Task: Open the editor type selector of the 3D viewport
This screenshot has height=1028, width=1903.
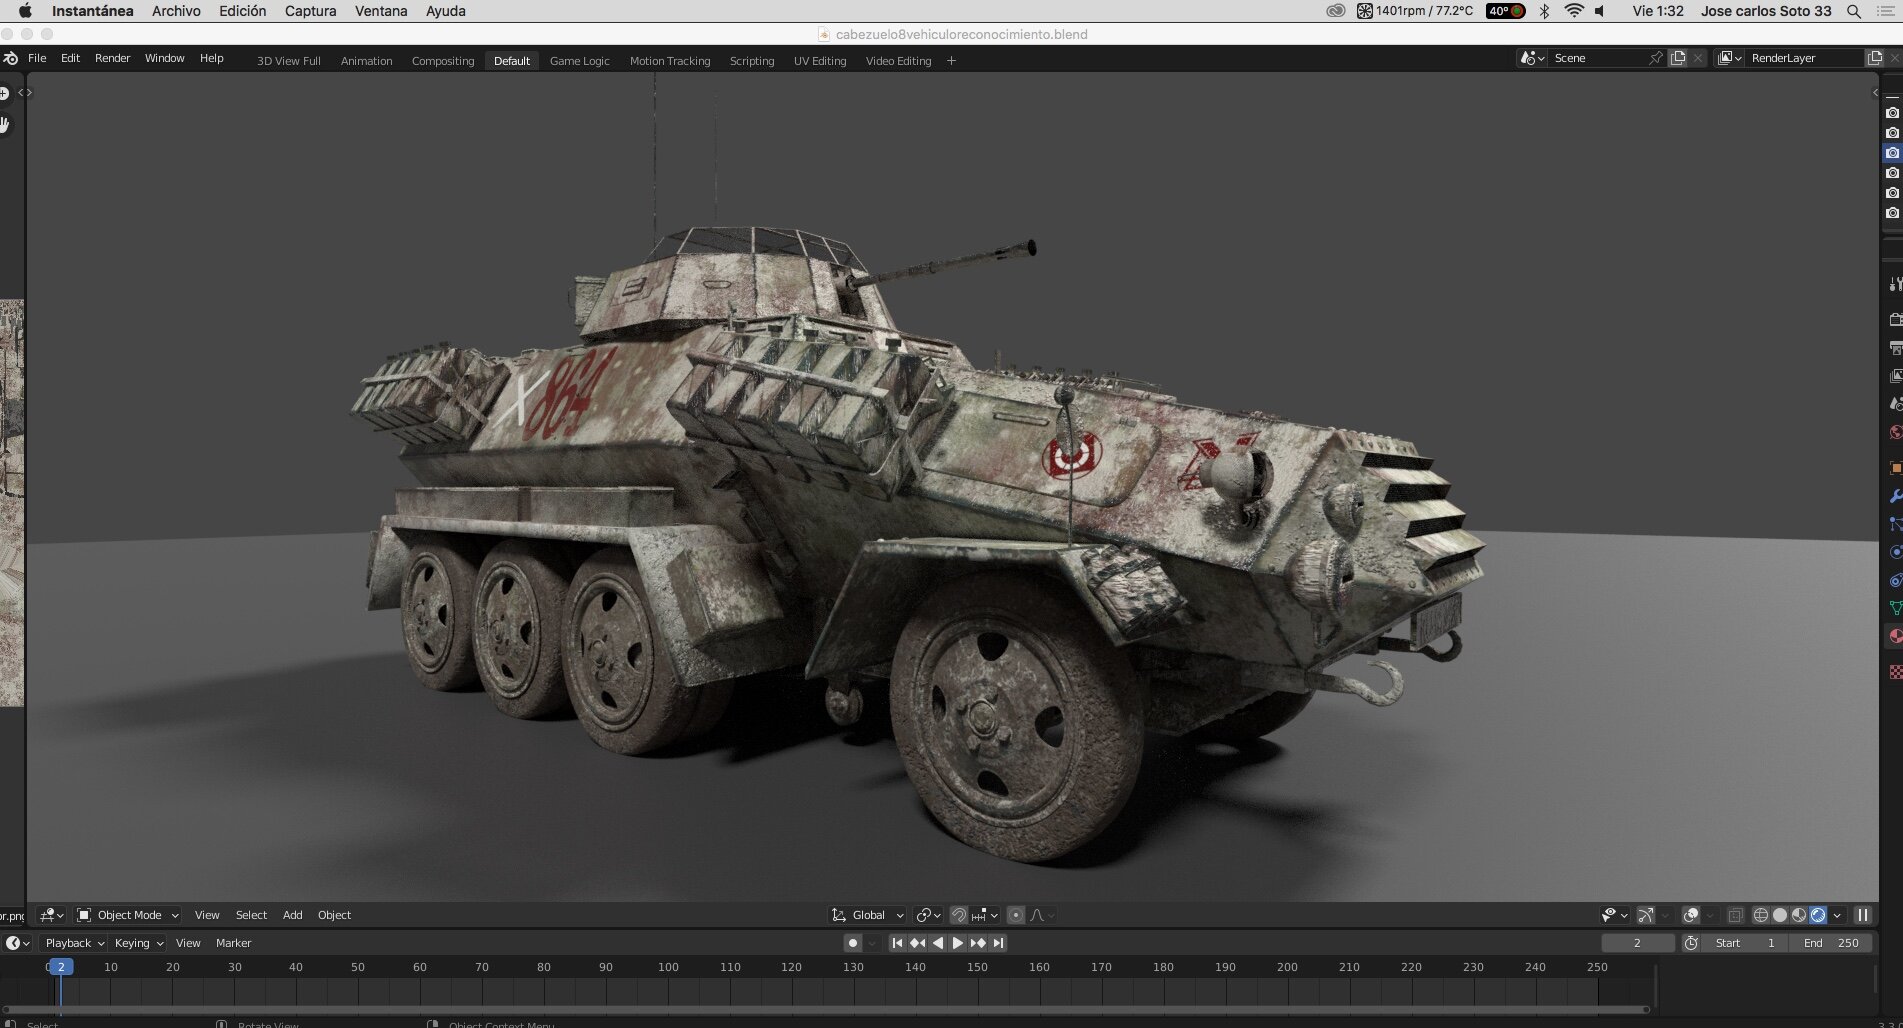Action: [x=52, y=915]
